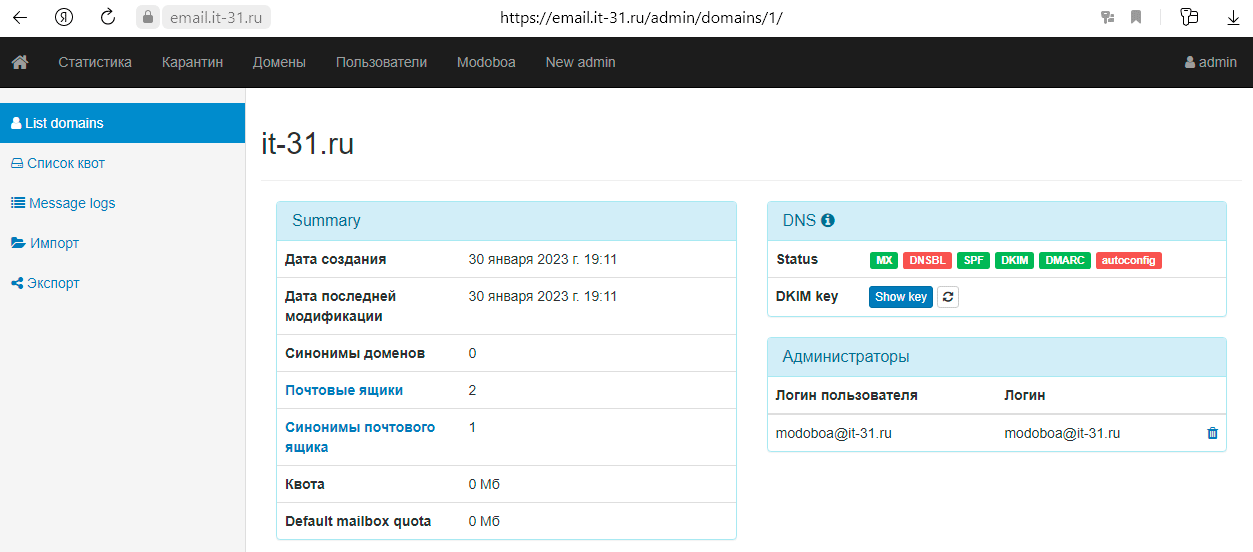Image resolution: width=1253 pixels, height=552 pixels.
Task: Open the Статистика menu
Action: point(95,62)
